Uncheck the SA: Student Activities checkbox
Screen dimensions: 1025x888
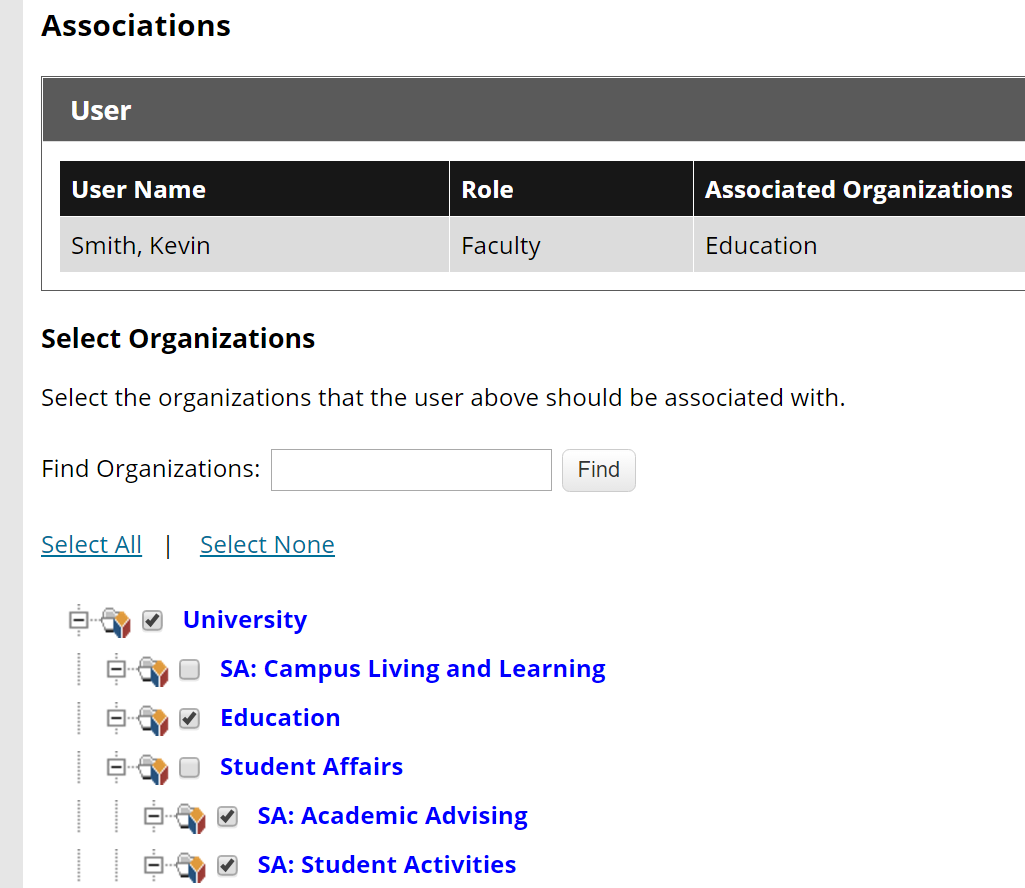pos(227,865)
